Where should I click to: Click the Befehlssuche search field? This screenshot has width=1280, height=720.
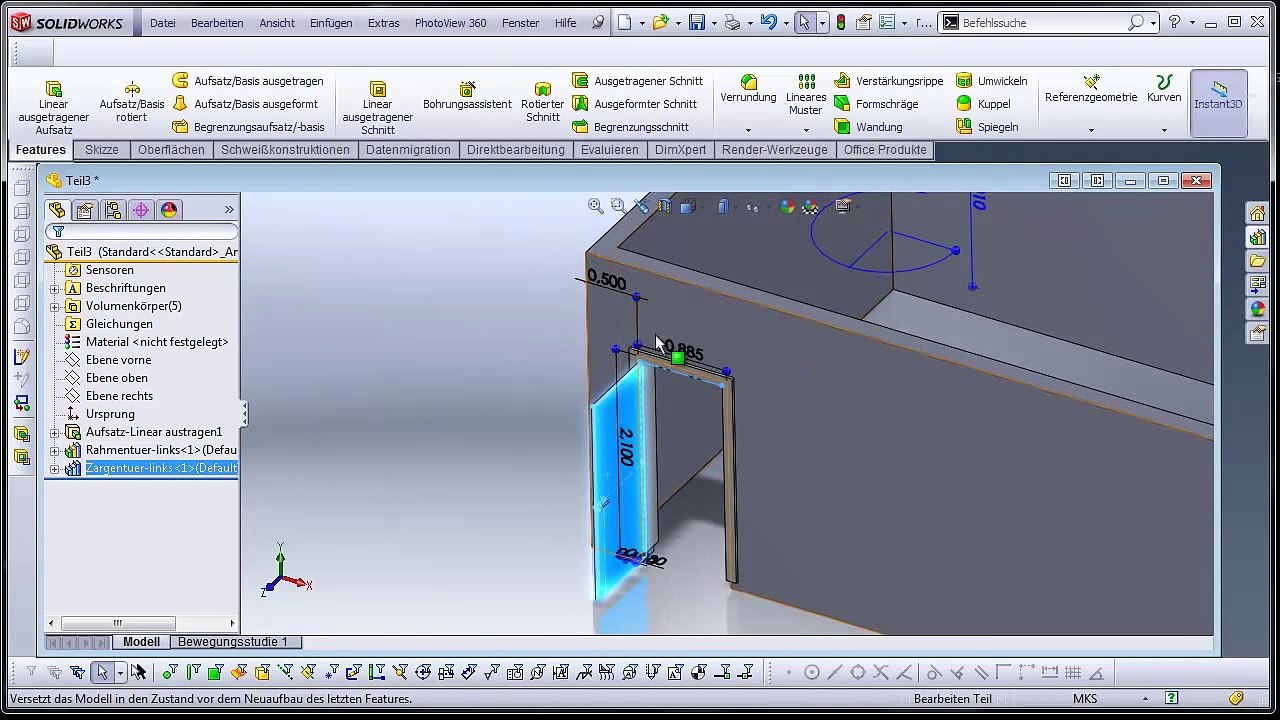(x=1041, y=22)
